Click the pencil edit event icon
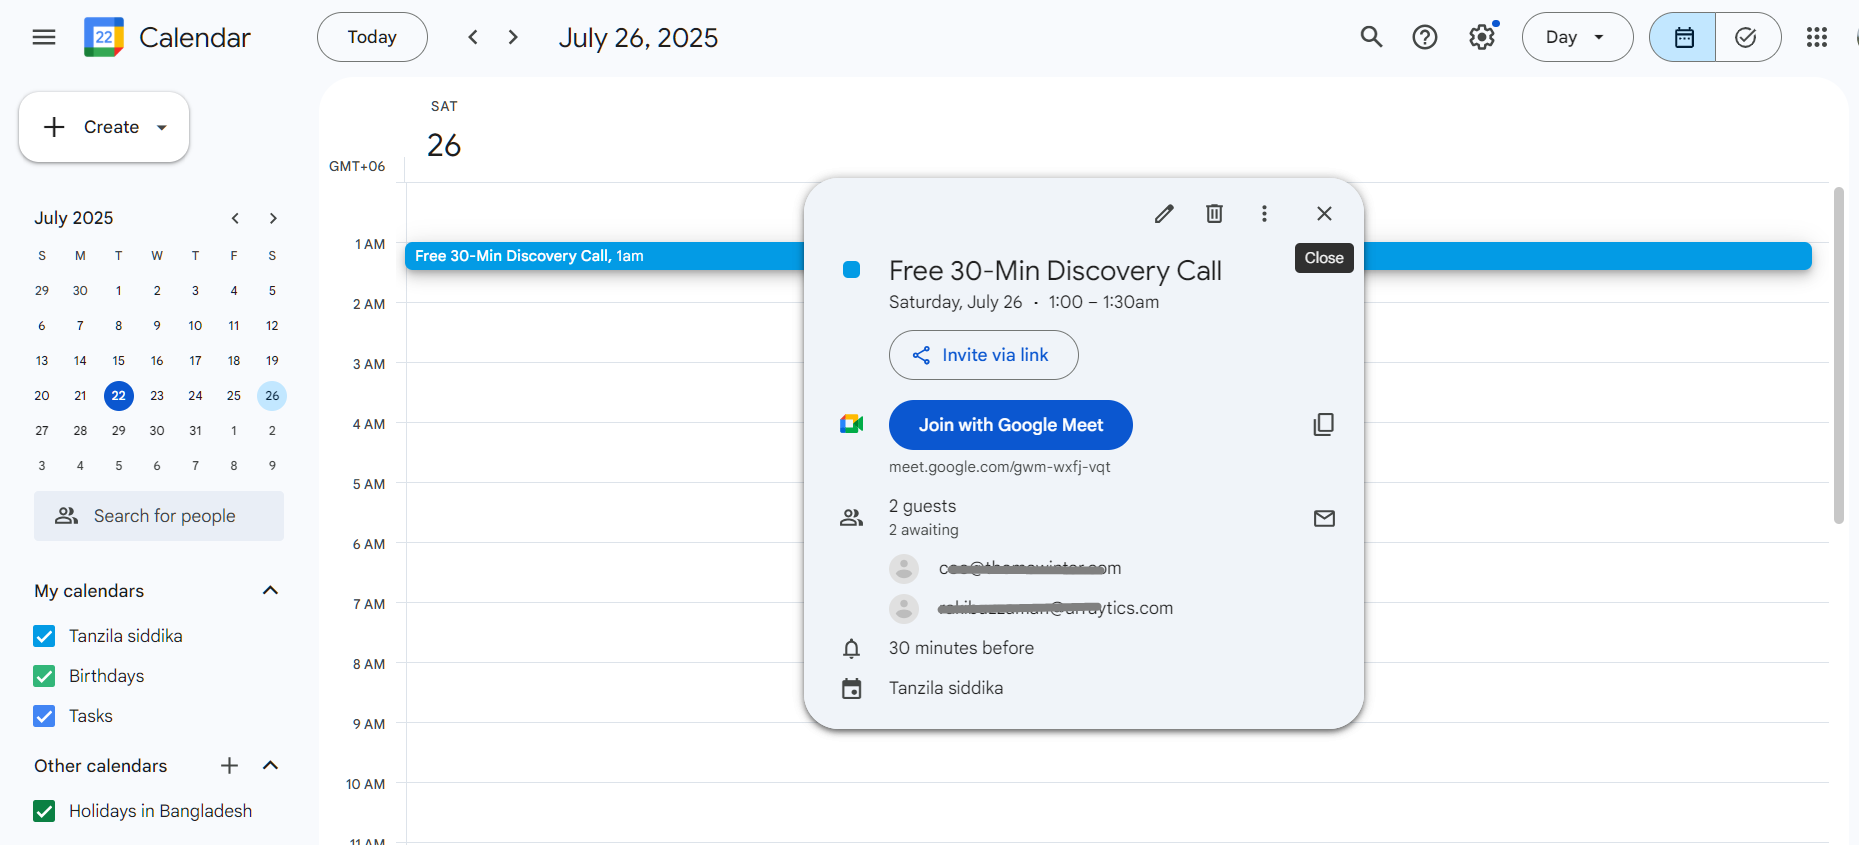1859x845 pixels. point(1164,214)
